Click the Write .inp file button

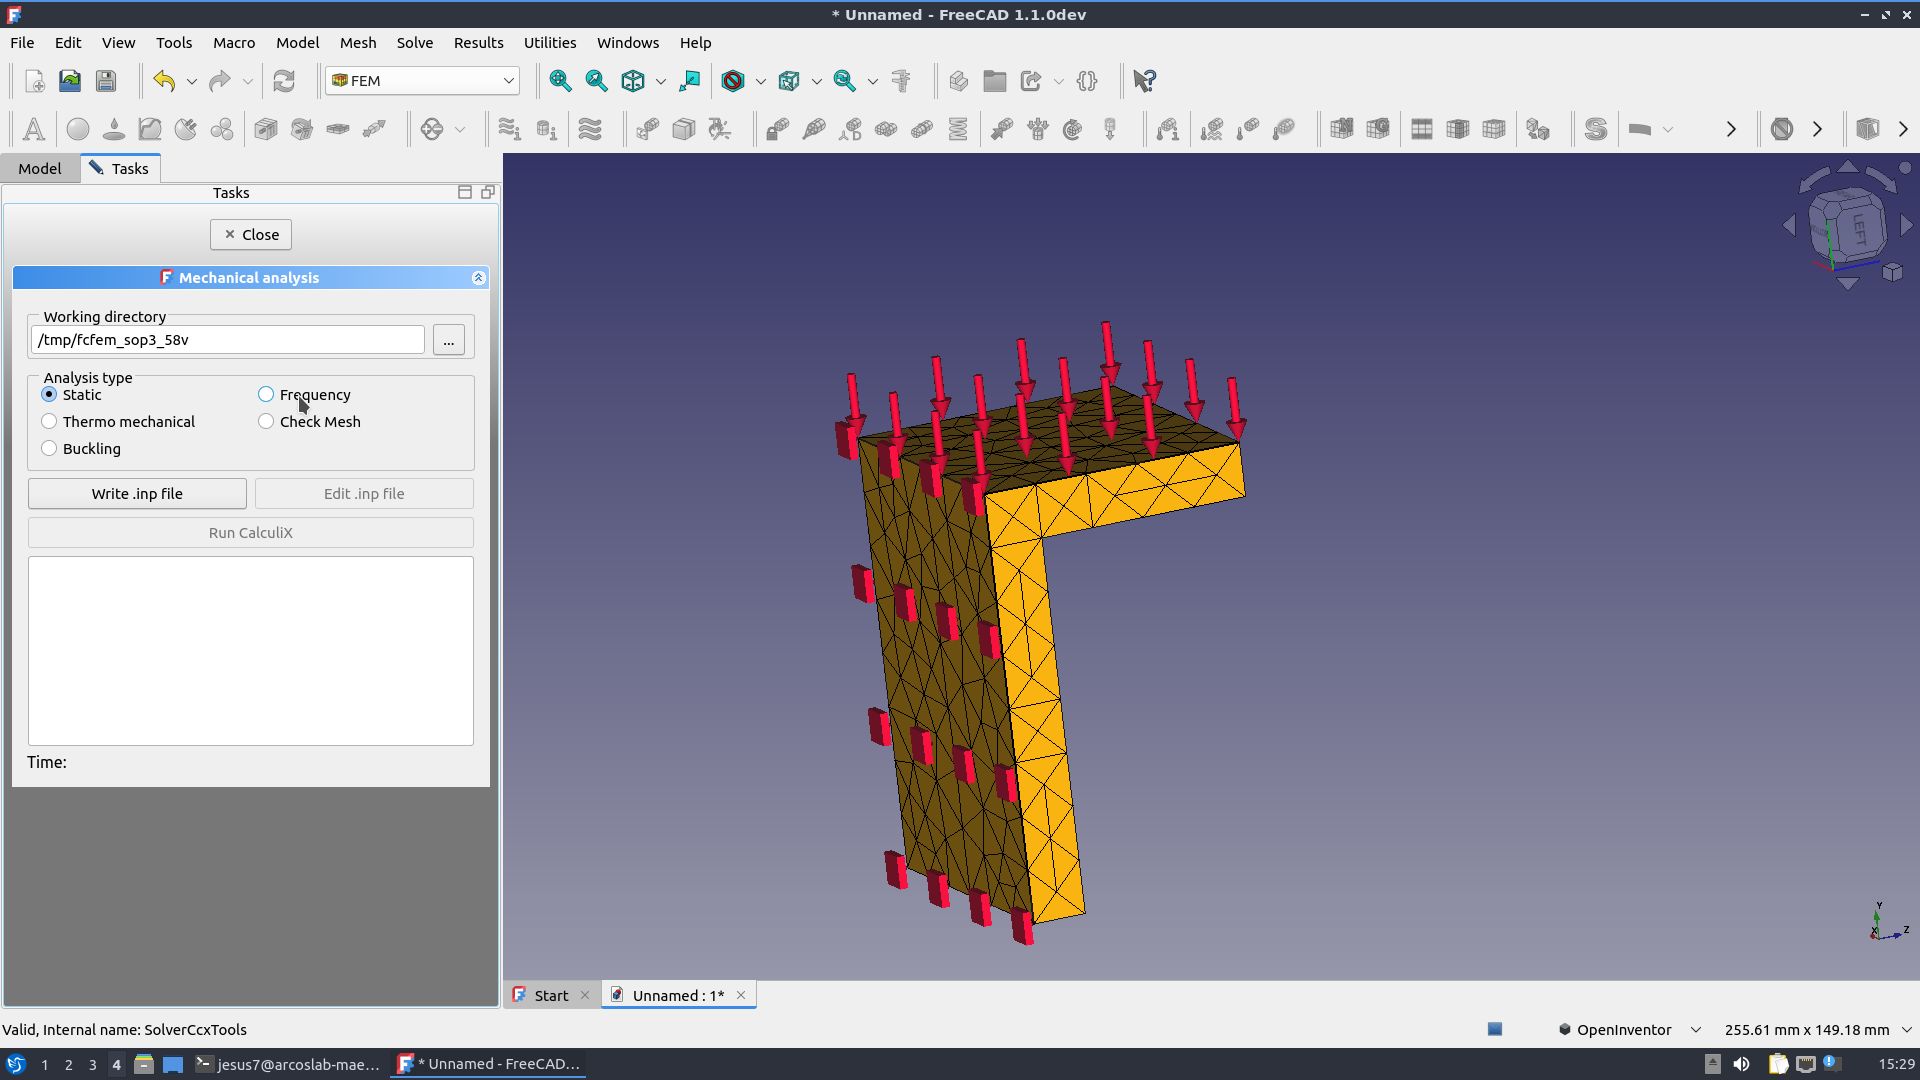click(x=137, y=494)
